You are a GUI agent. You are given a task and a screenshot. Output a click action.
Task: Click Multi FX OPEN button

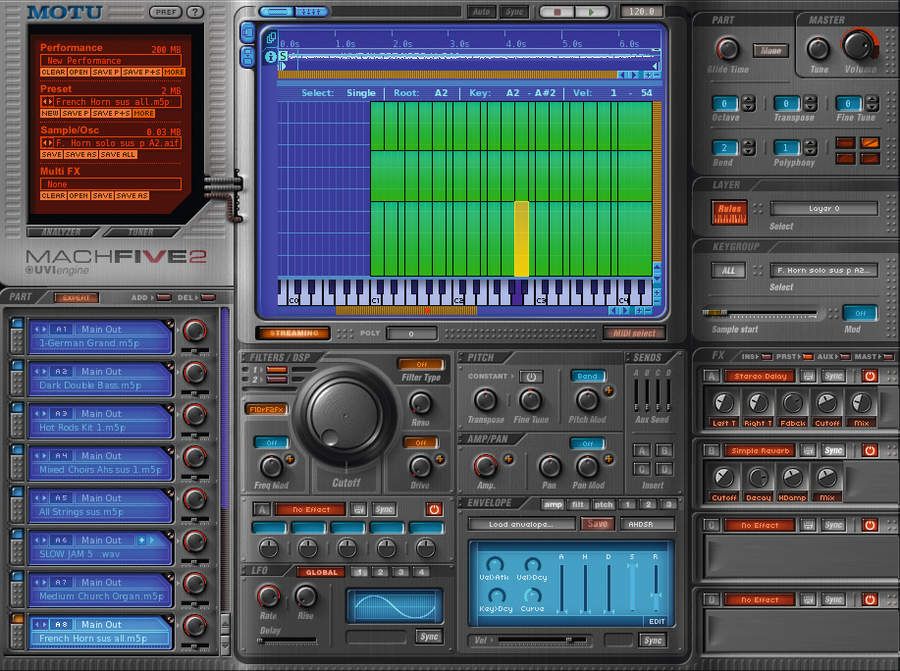click(79, 196)
